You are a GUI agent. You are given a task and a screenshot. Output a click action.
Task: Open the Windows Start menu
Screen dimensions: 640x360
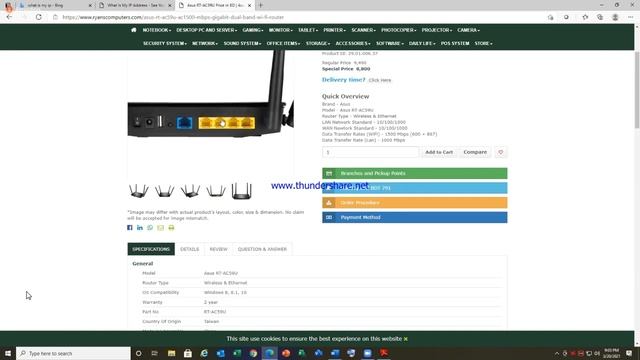(x=8, y=353)
